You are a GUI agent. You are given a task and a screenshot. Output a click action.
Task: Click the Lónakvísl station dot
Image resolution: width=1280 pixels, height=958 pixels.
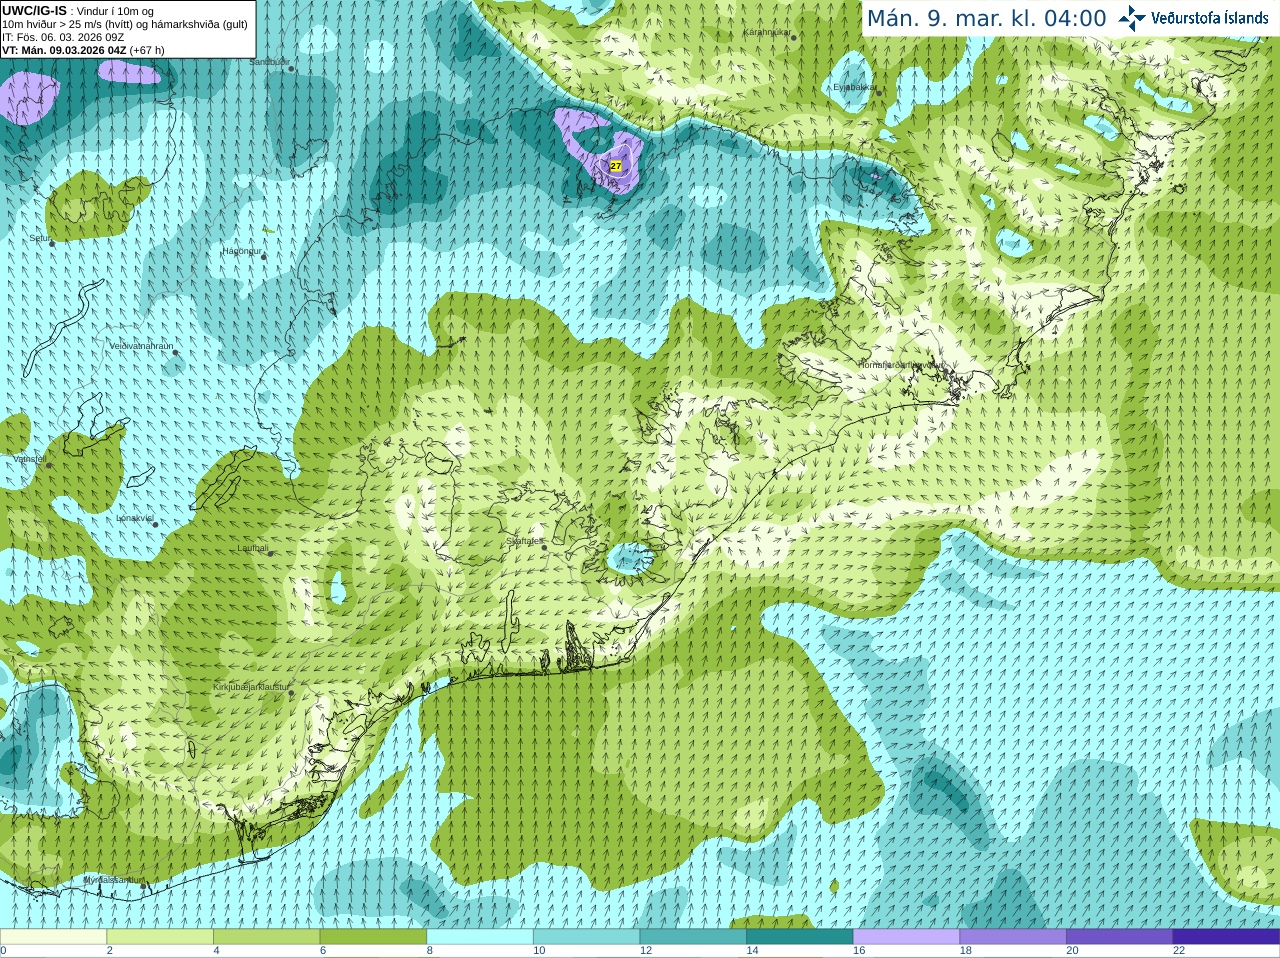click(155, 524)
